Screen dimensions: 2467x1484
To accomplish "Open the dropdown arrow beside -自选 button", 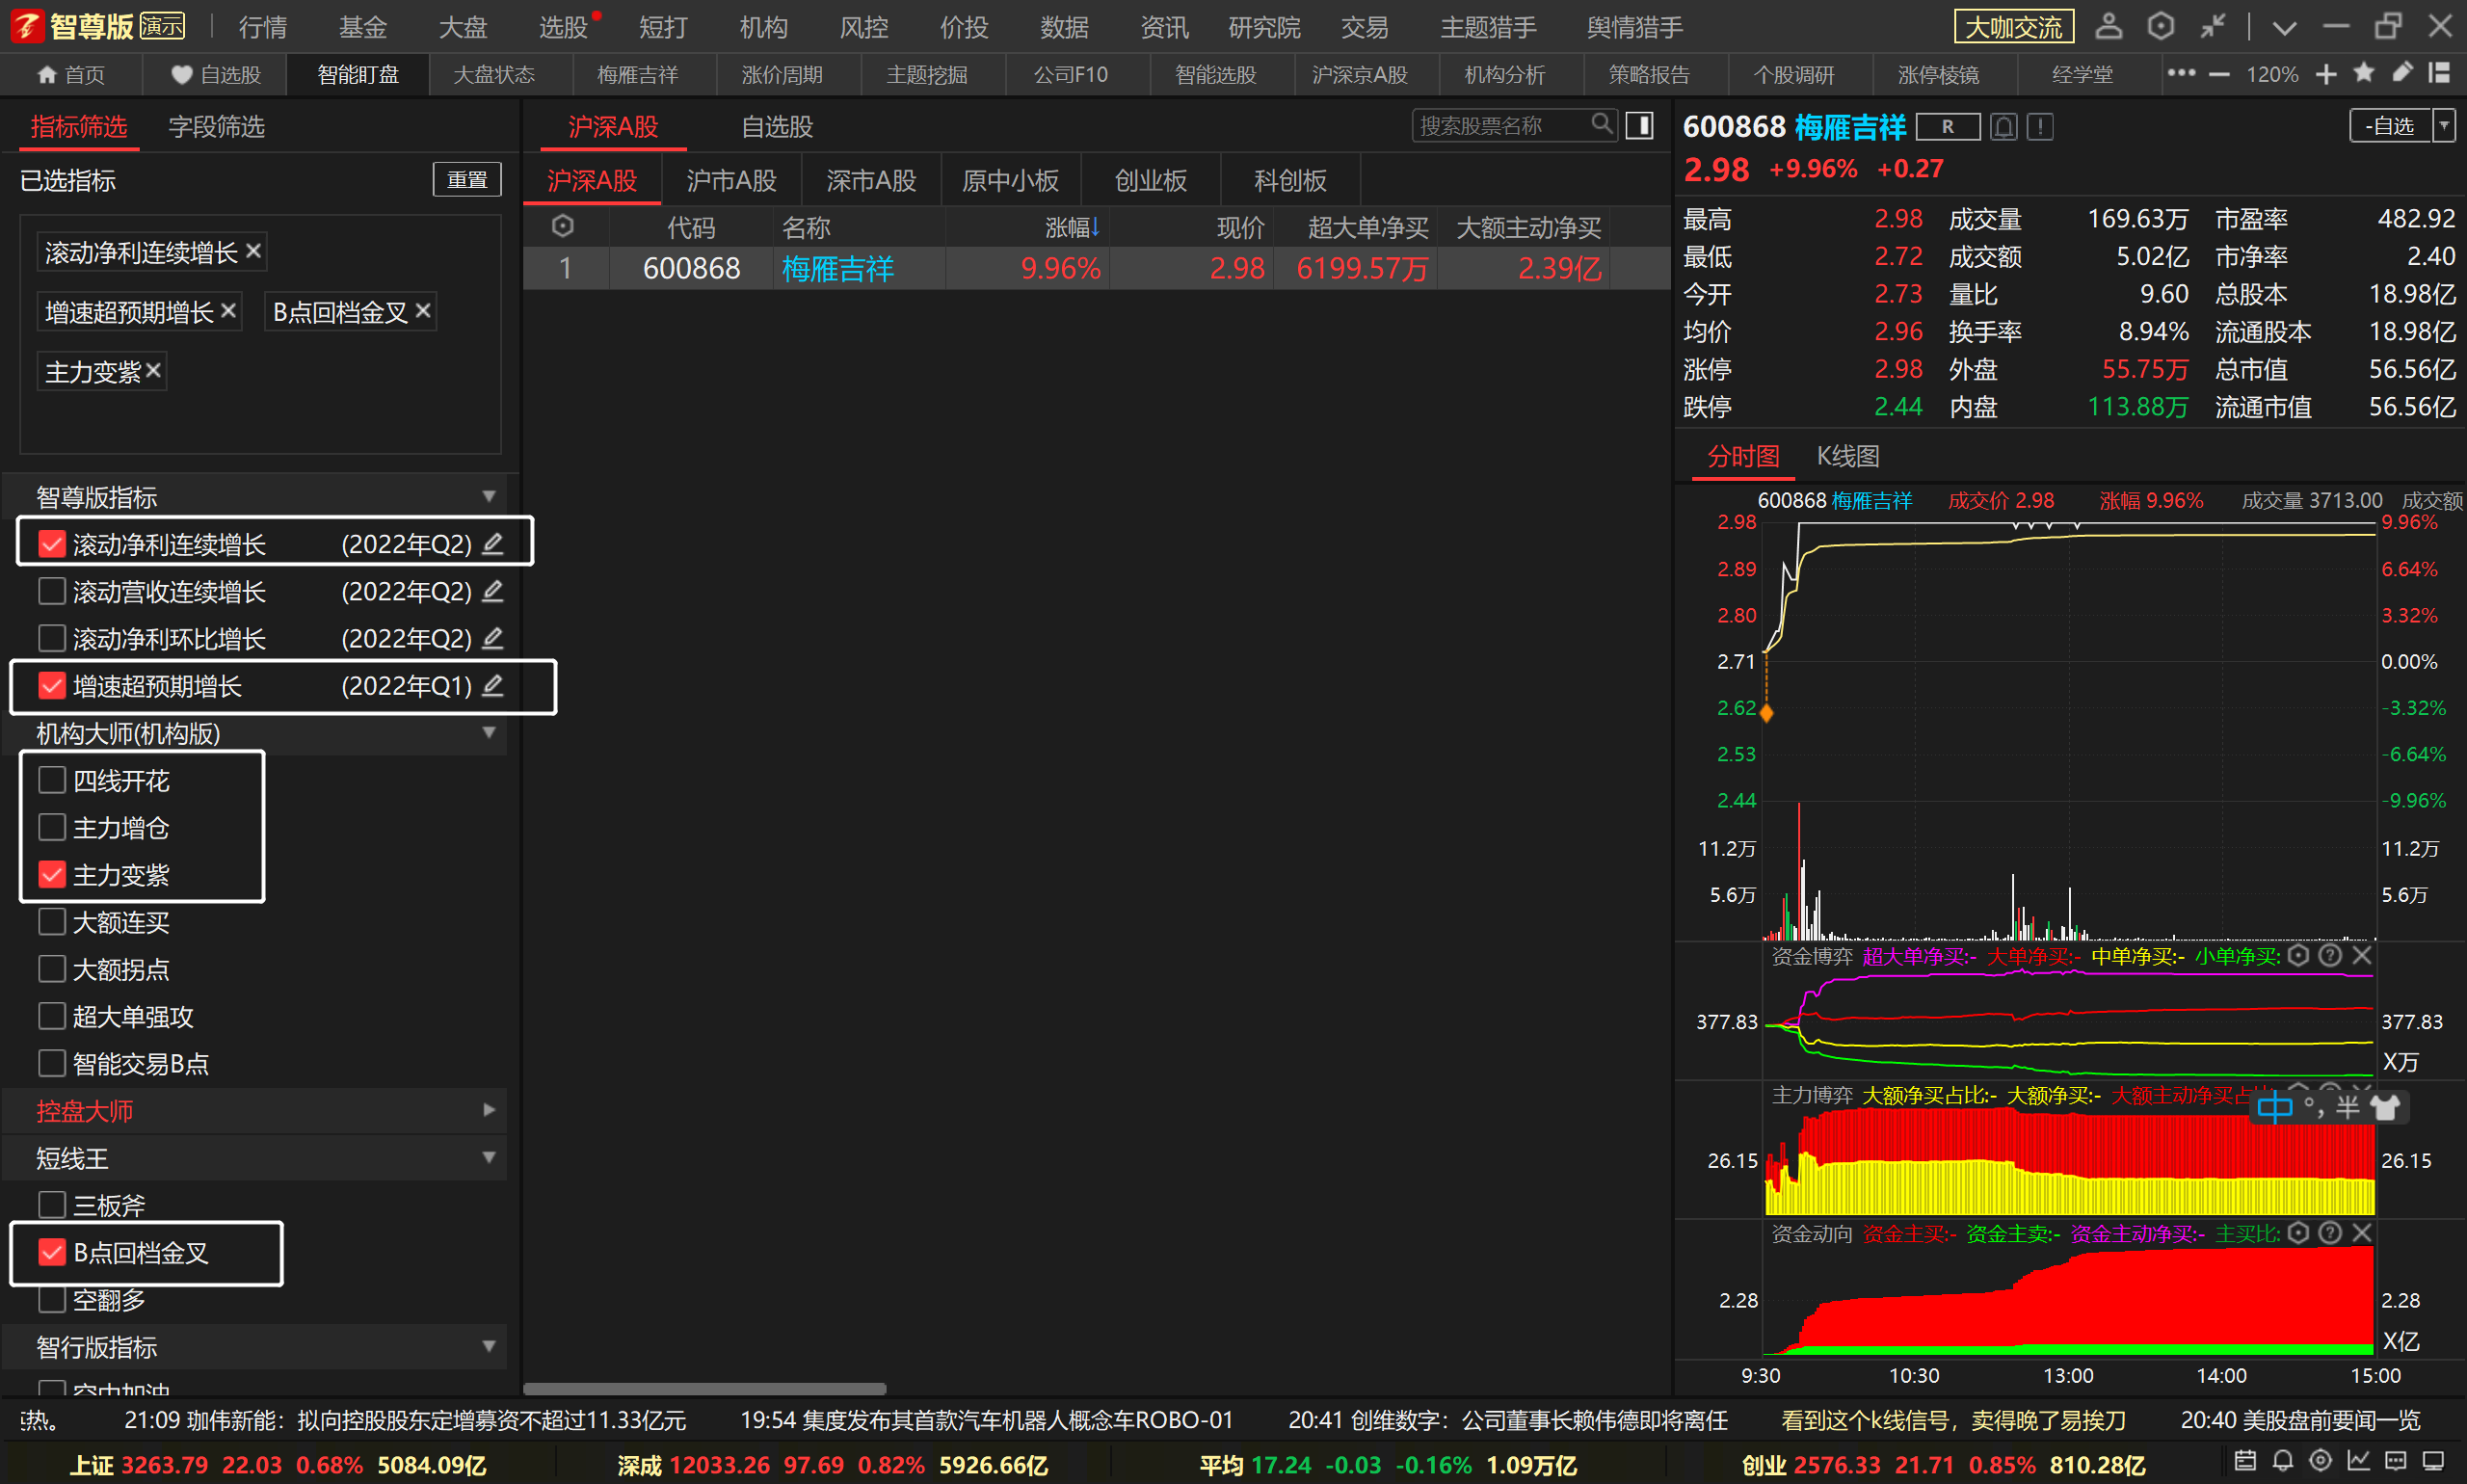I will pyautogui.click(x=2444, y=126).
